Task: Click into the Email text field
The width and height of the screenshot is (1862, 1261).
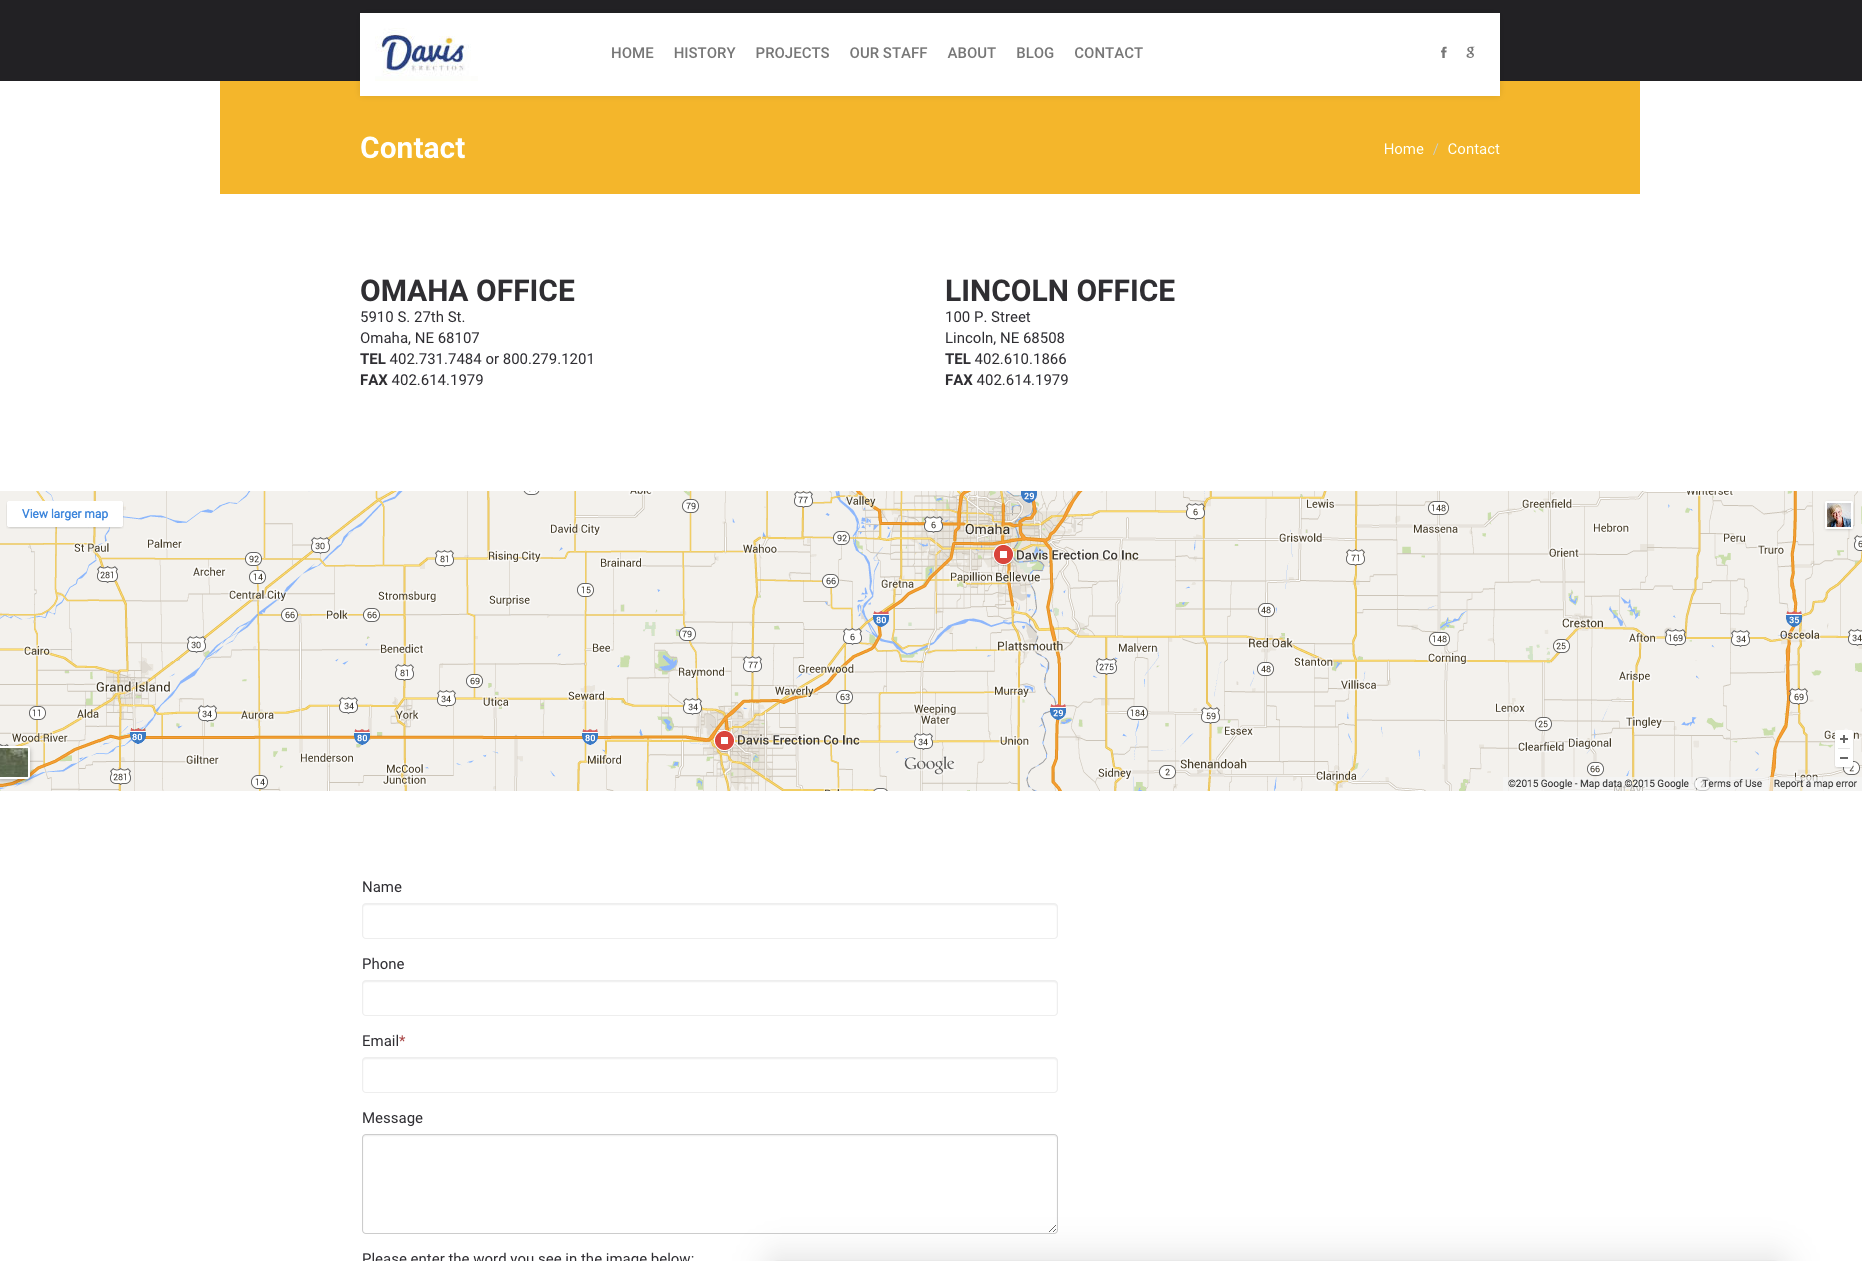Action: (x=709, y=1075)
